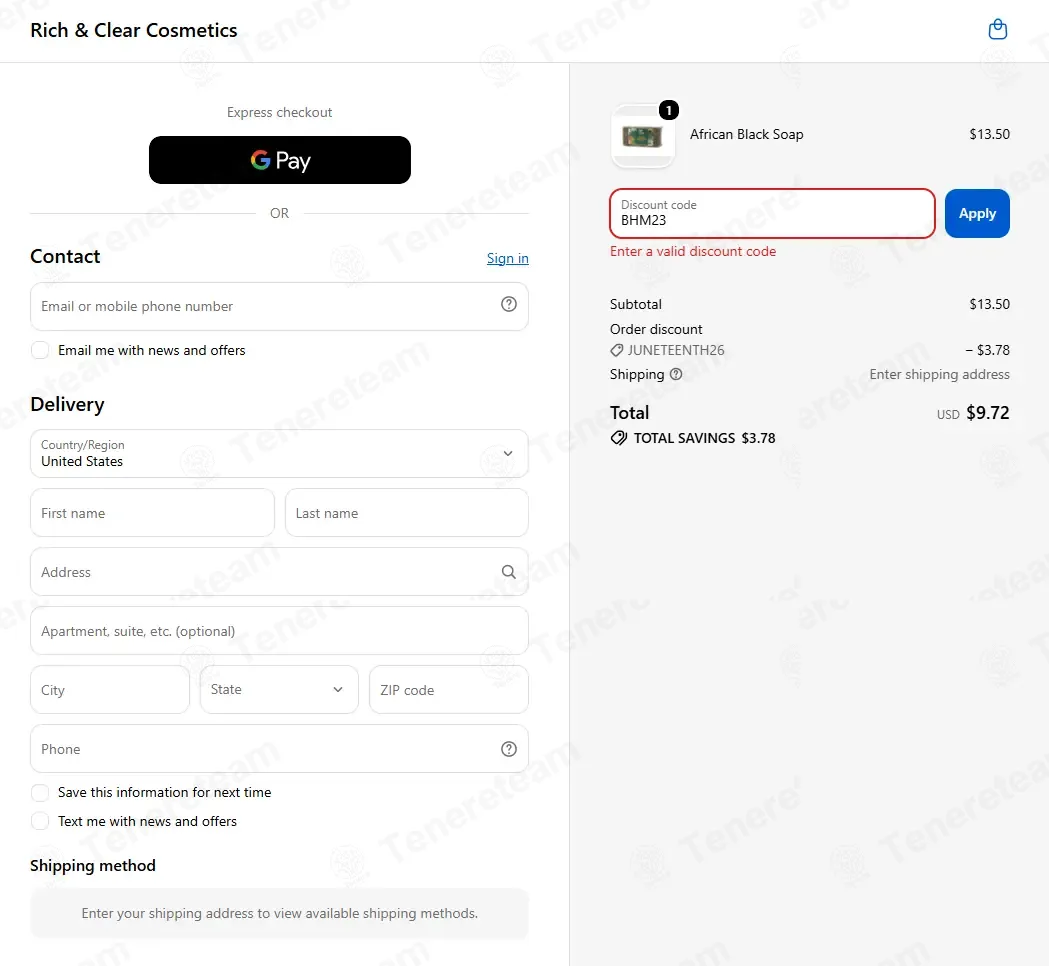Click the Subtotal label
1049x966 pixels.
point(636,304)
